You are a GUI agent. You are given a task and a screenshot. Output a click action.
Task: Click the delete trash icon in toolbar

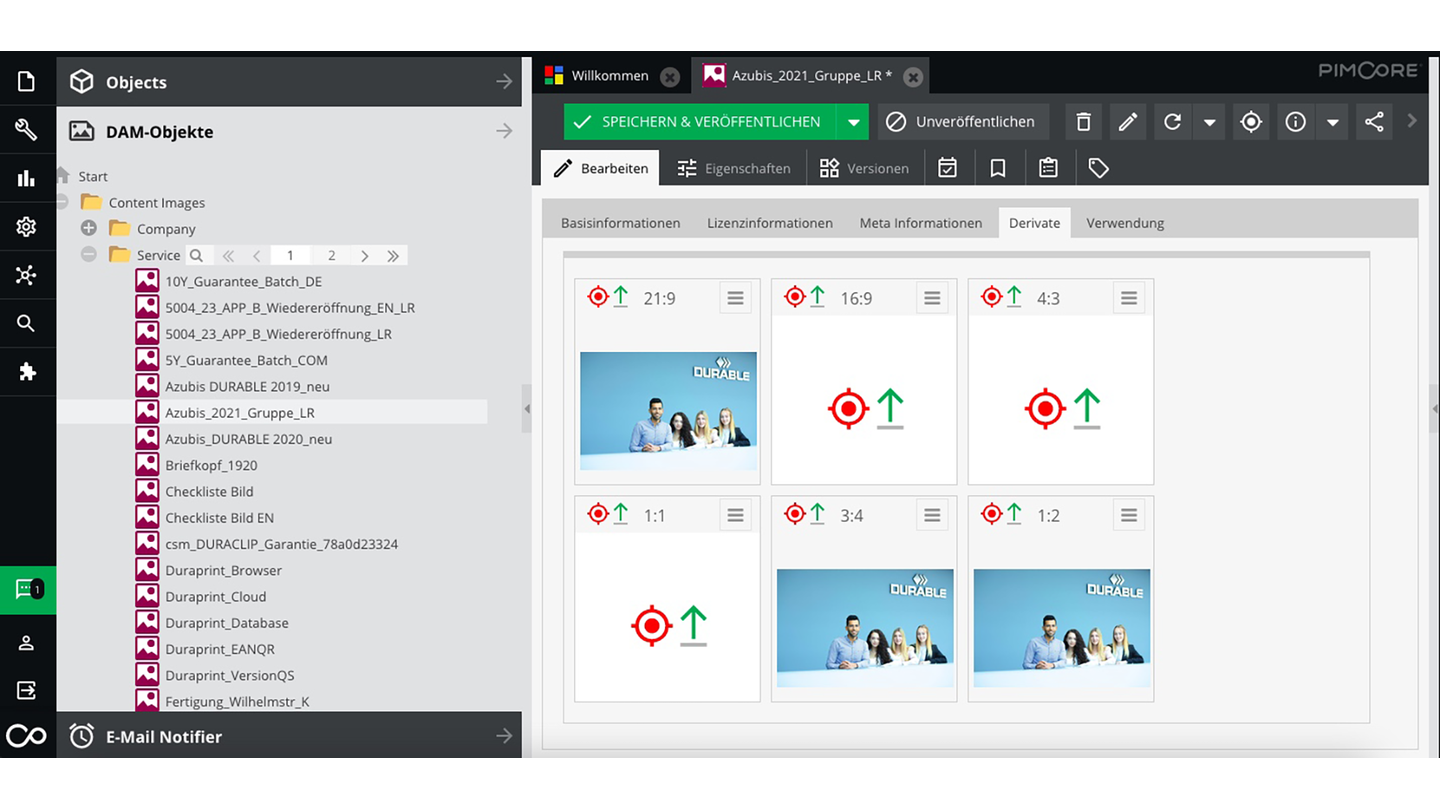pyautogui.click(x=1083, y=122)
